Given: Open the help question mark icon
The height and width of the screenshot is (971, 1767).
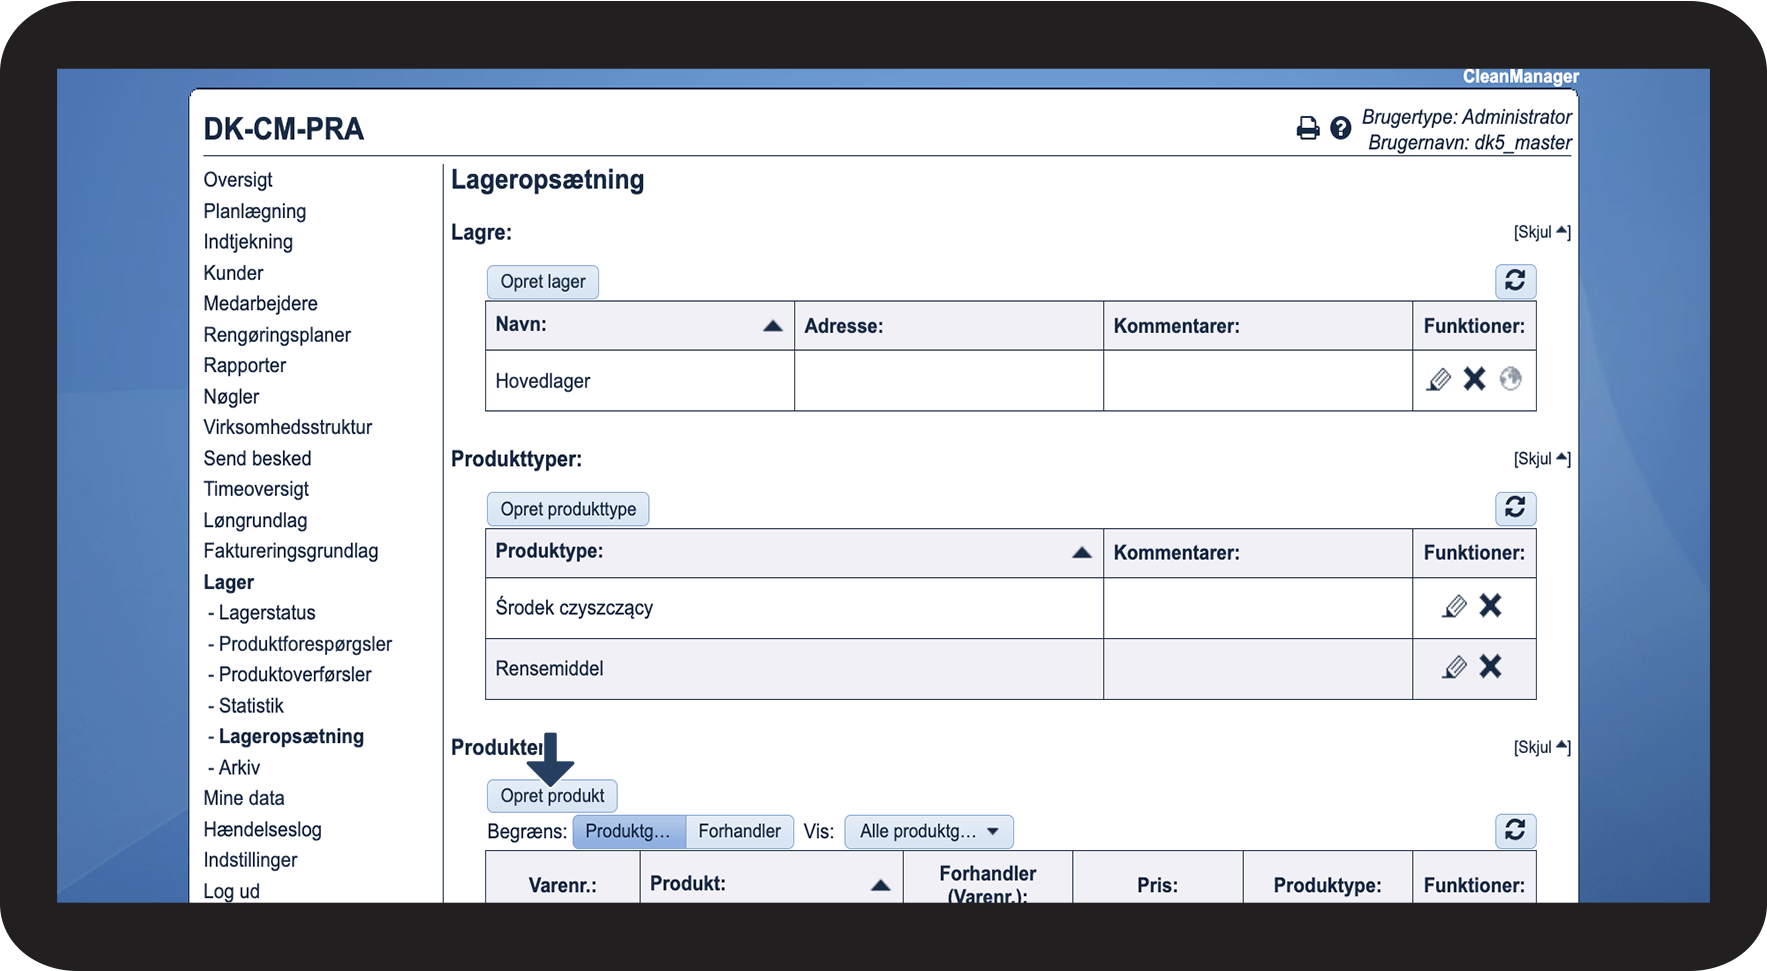Looking at the screenshot, I should 1340,128.
